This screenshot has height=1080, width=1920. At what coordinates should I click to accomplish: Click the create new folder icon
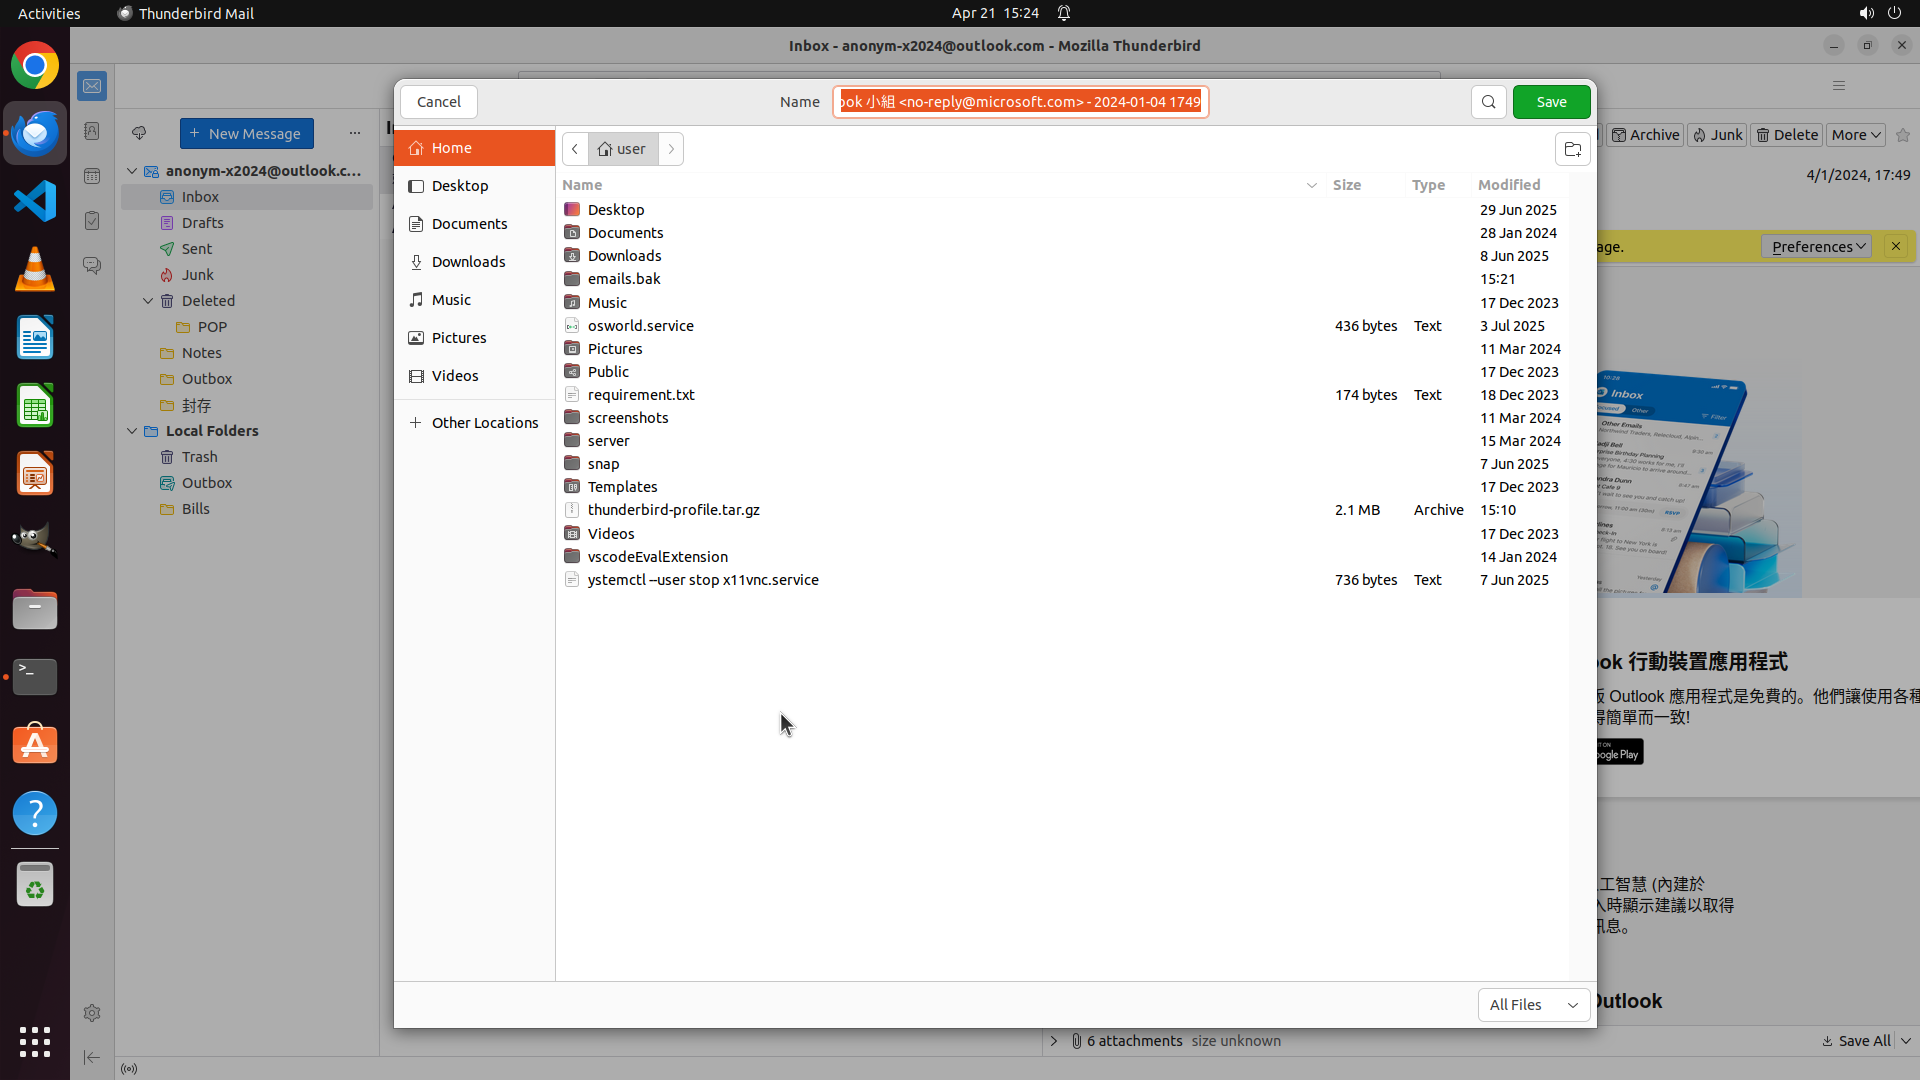point(1572,149)
